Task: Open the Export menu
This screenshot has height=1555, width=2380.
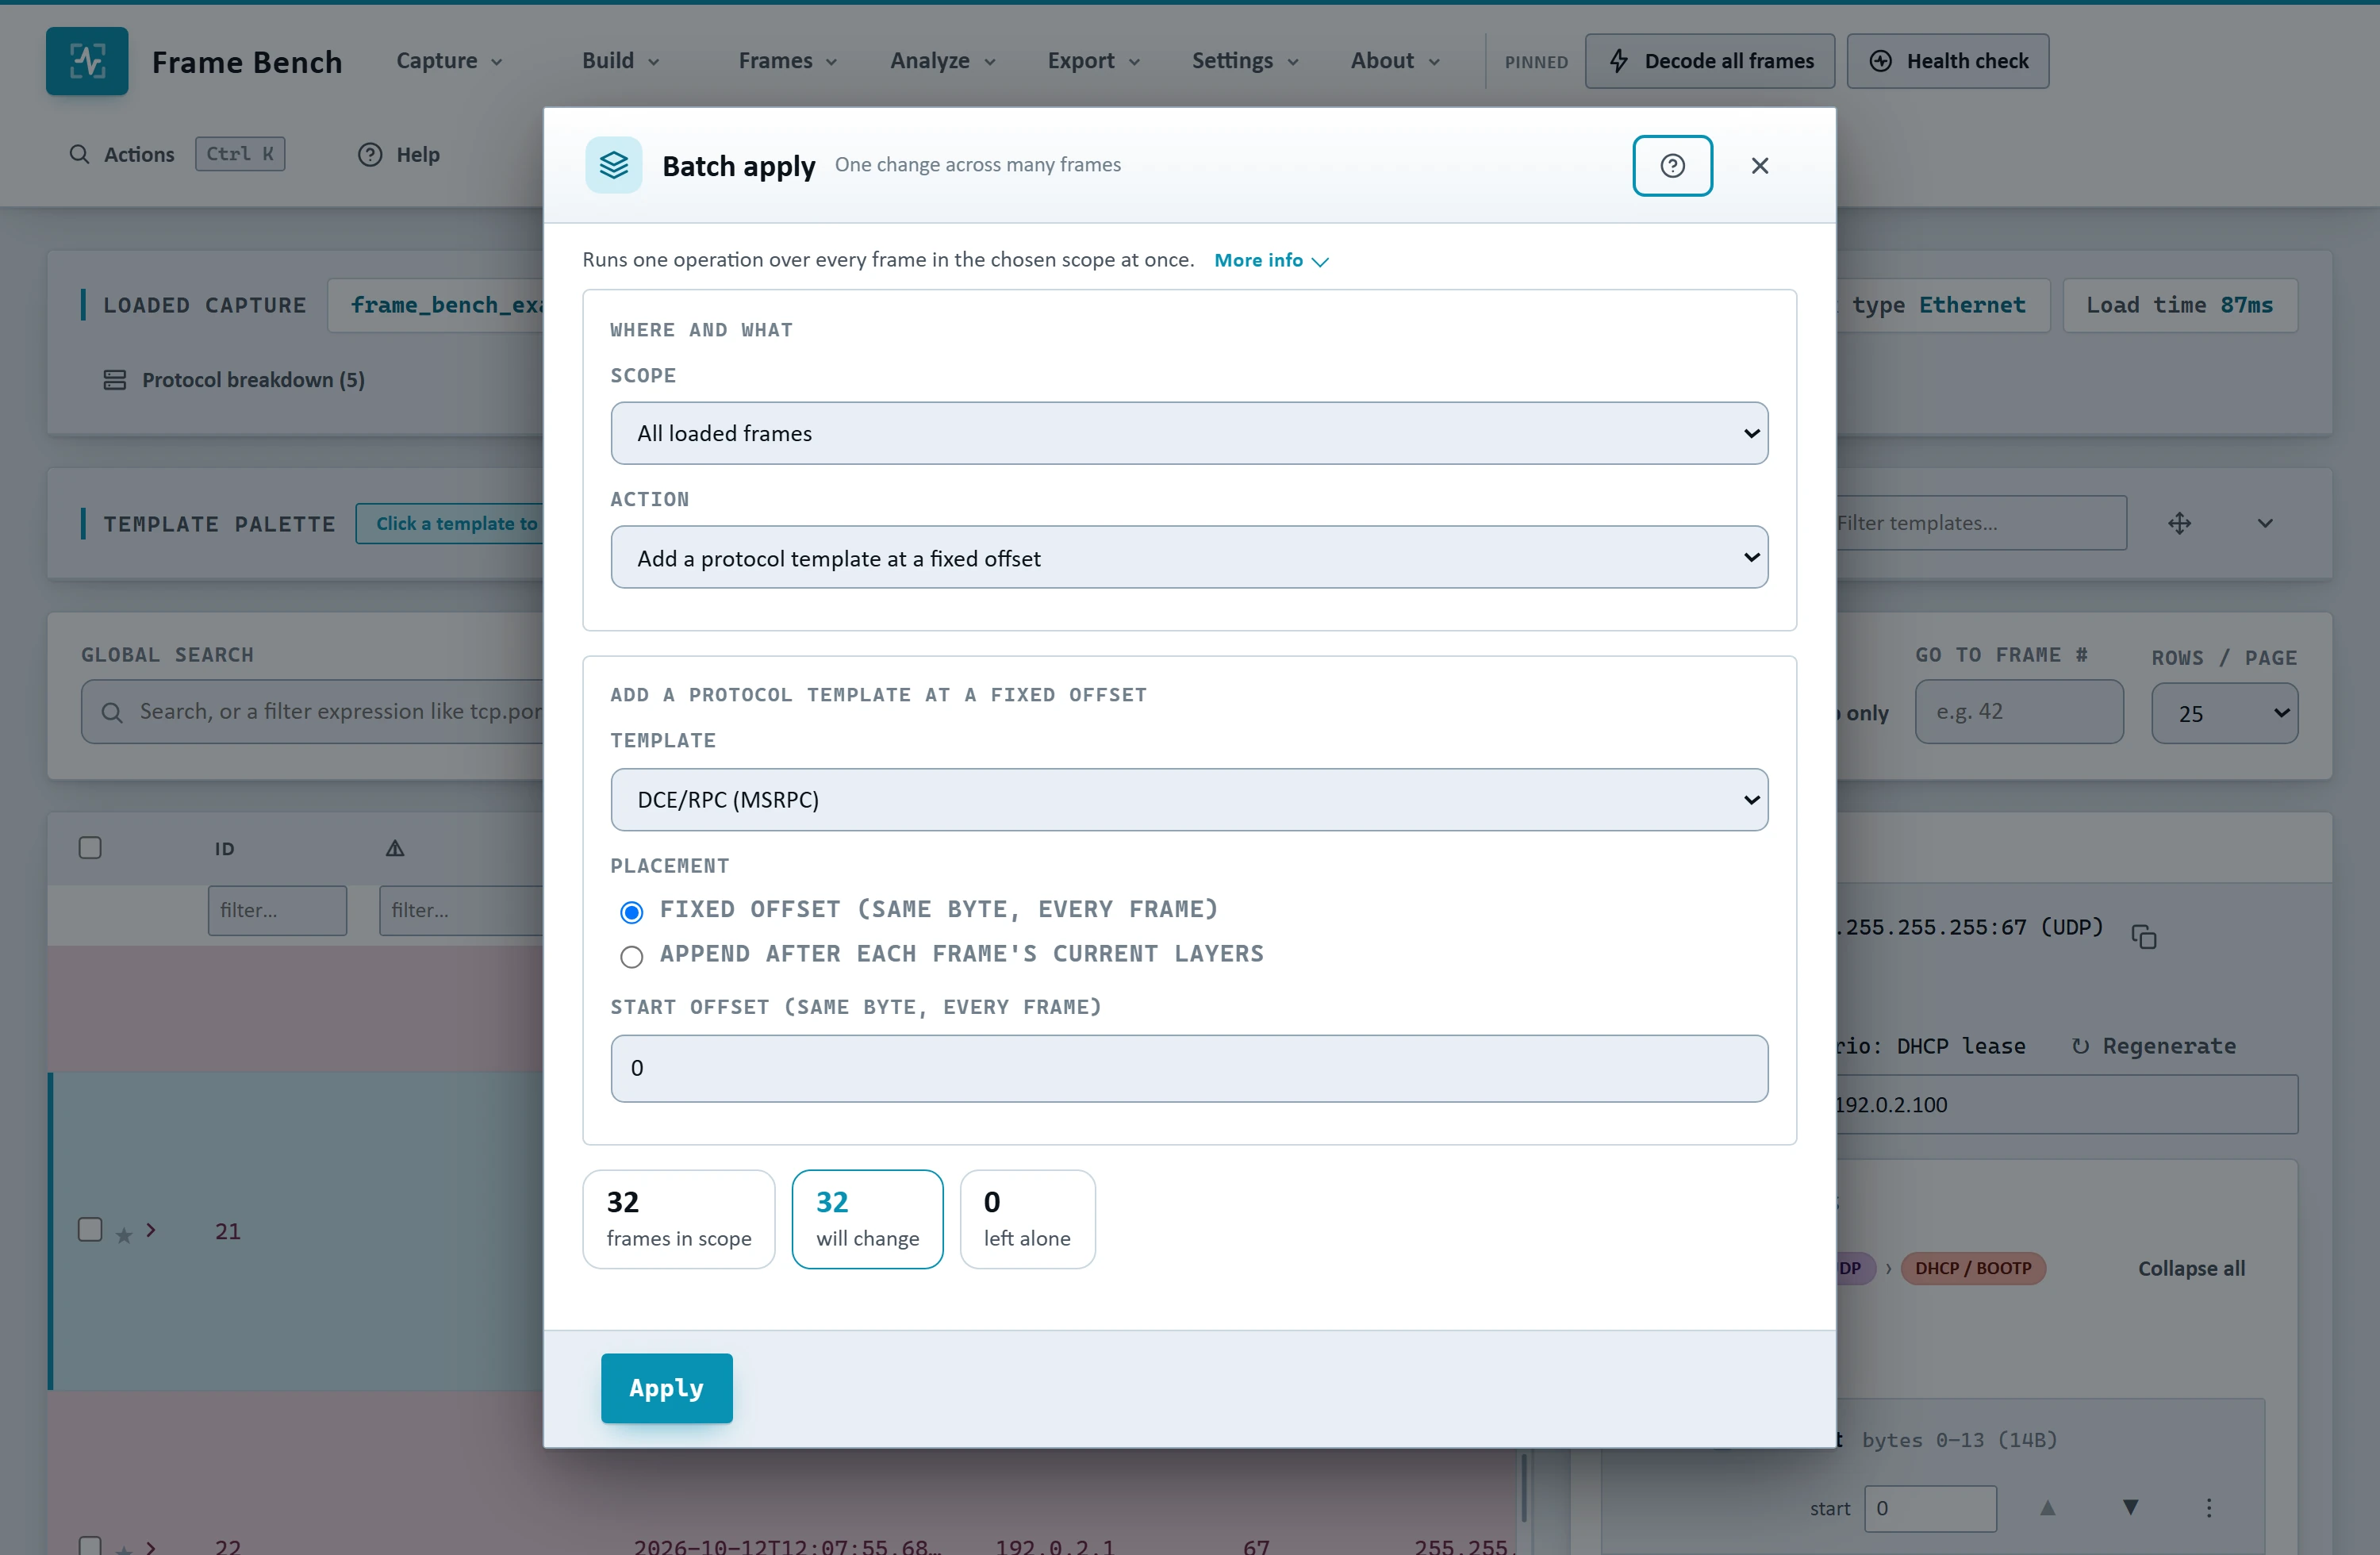Action: coord(1093,61)
